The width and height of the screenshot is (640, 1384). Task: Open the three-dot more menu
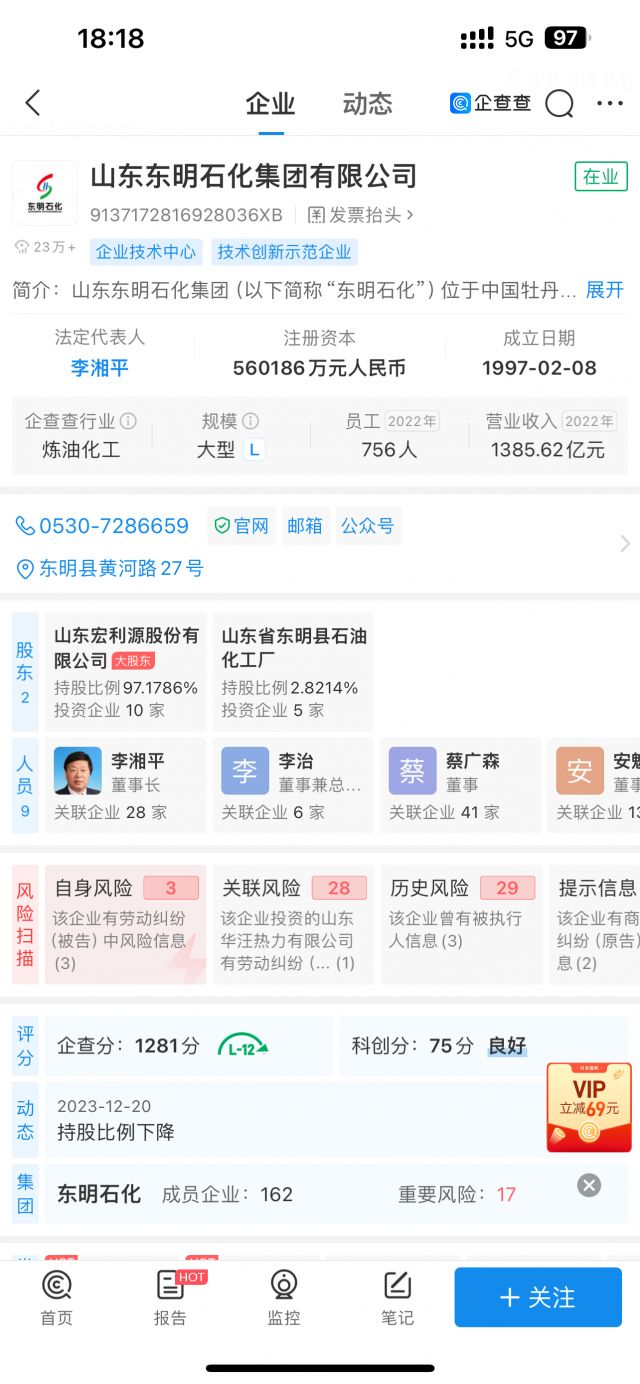click(x=610, y=103)
